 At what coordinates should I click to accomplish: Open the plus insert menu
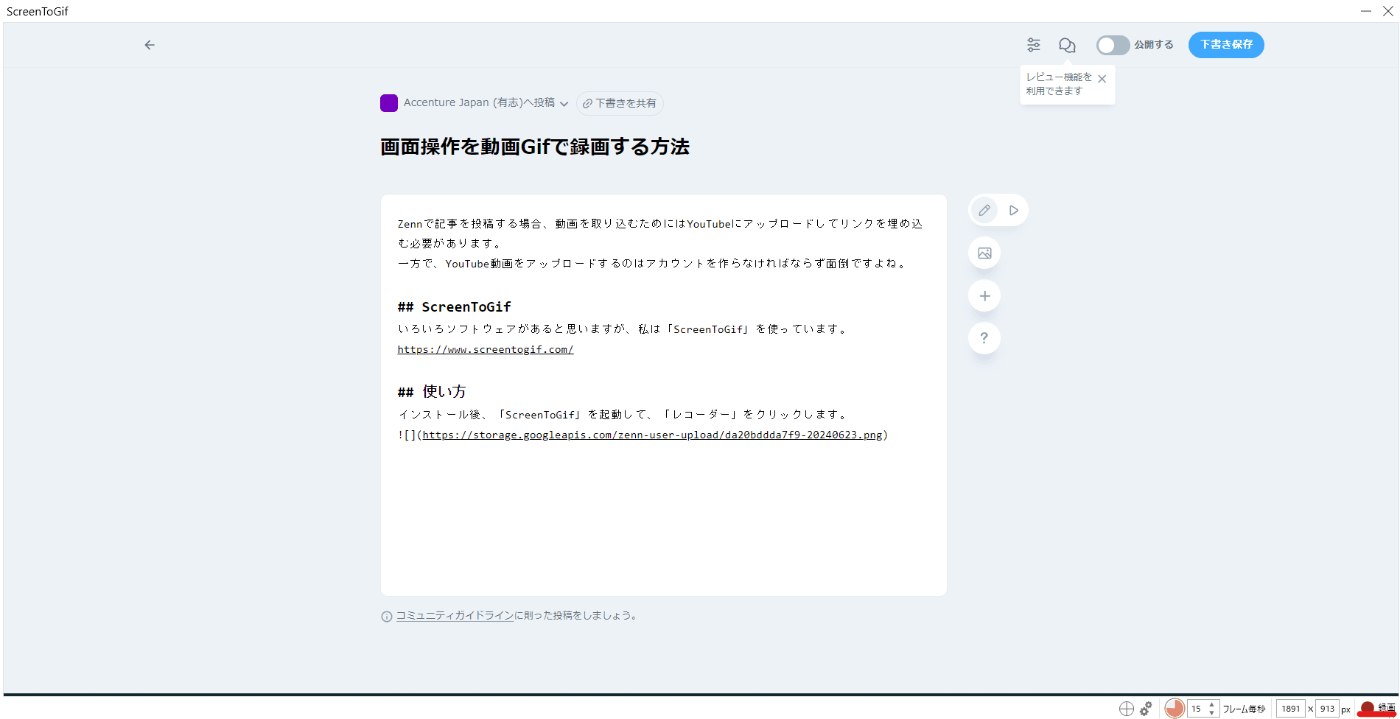pos(984,296)
